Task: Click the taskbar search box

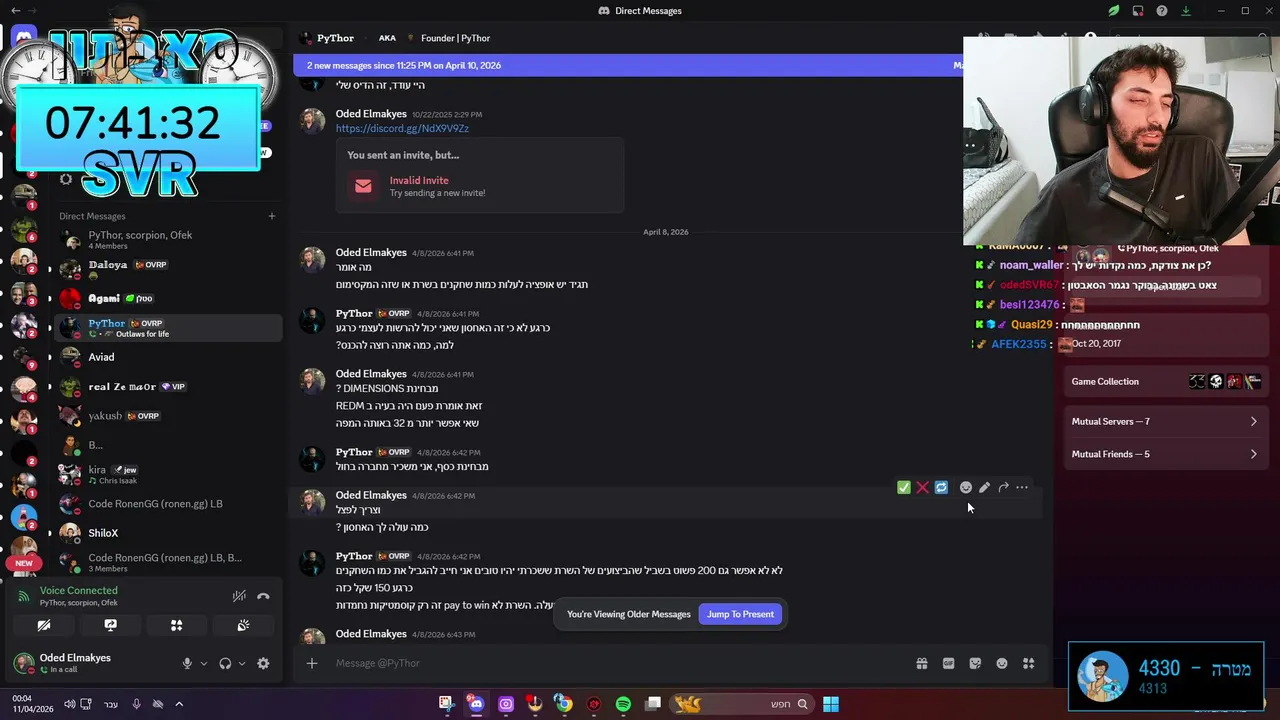Action: pyautogui.click(x=740, y=704)
